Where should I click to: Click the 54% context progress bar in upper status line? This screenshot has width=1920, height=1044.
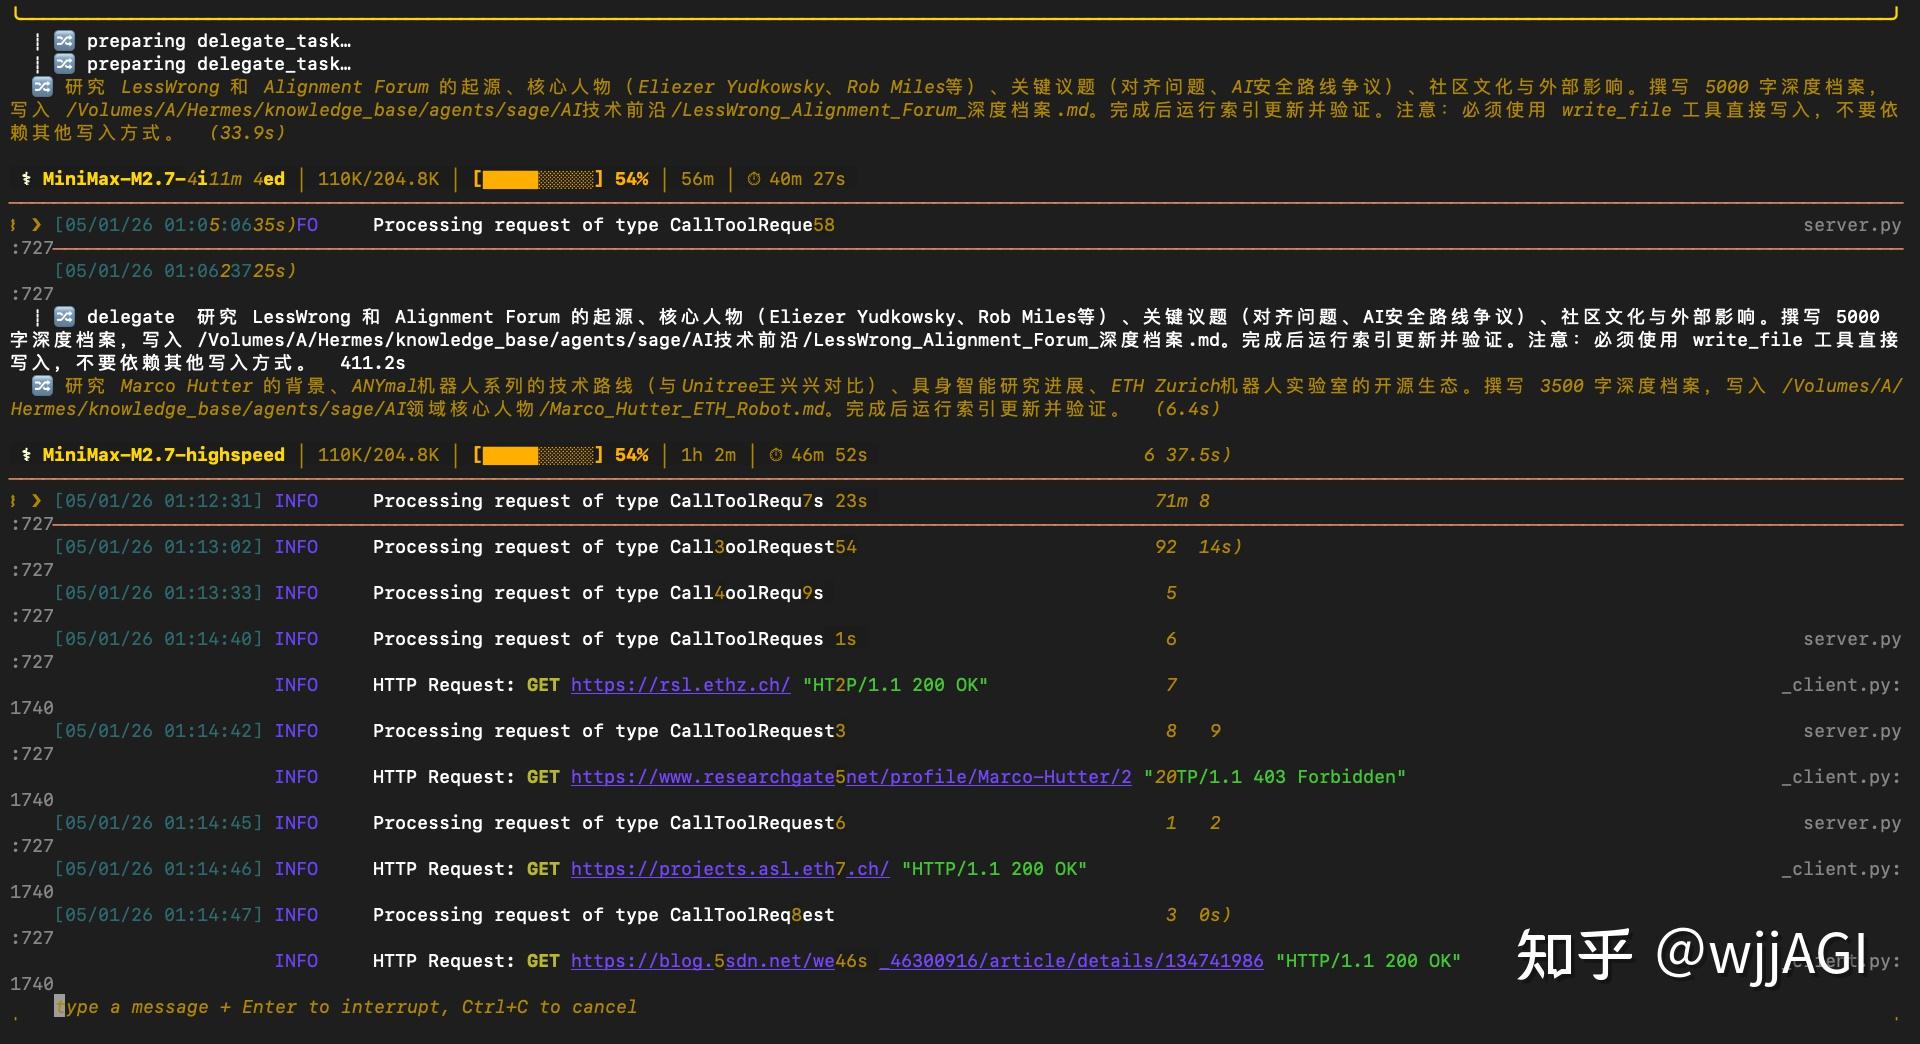coord(538,179)
